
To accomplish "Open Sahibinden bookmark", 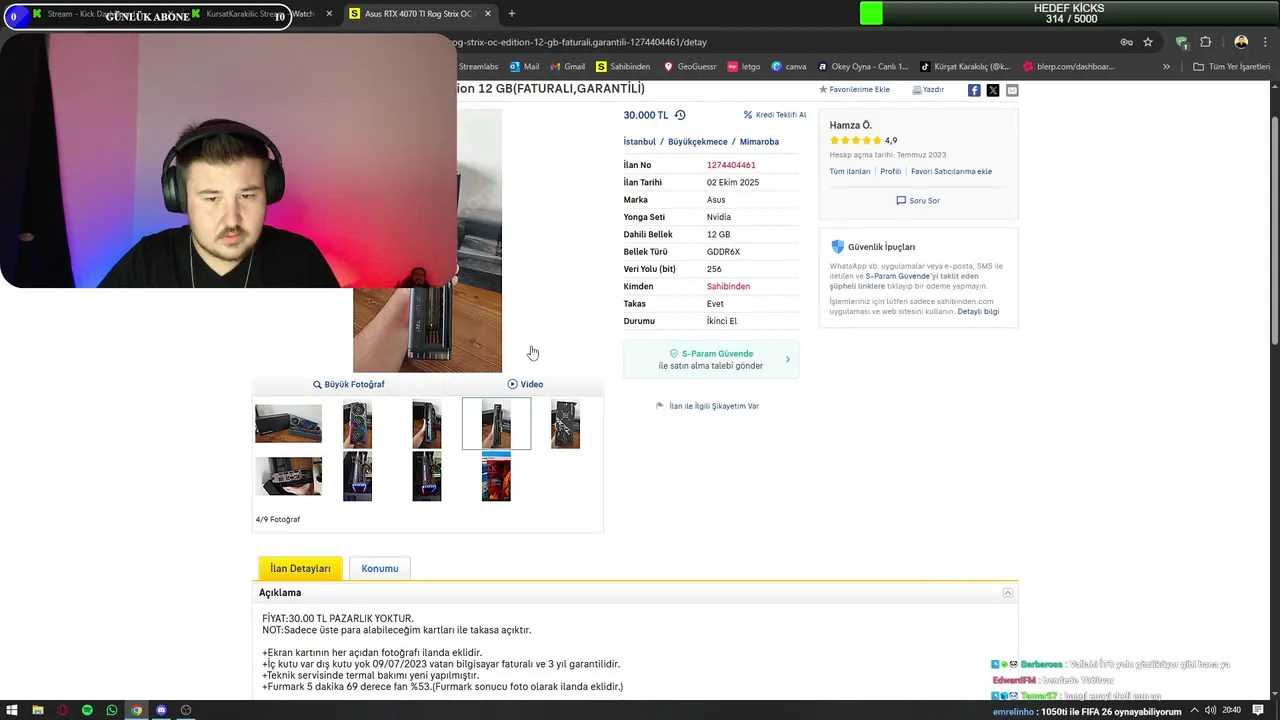I will pyautogui.click(x=623, y=67).
